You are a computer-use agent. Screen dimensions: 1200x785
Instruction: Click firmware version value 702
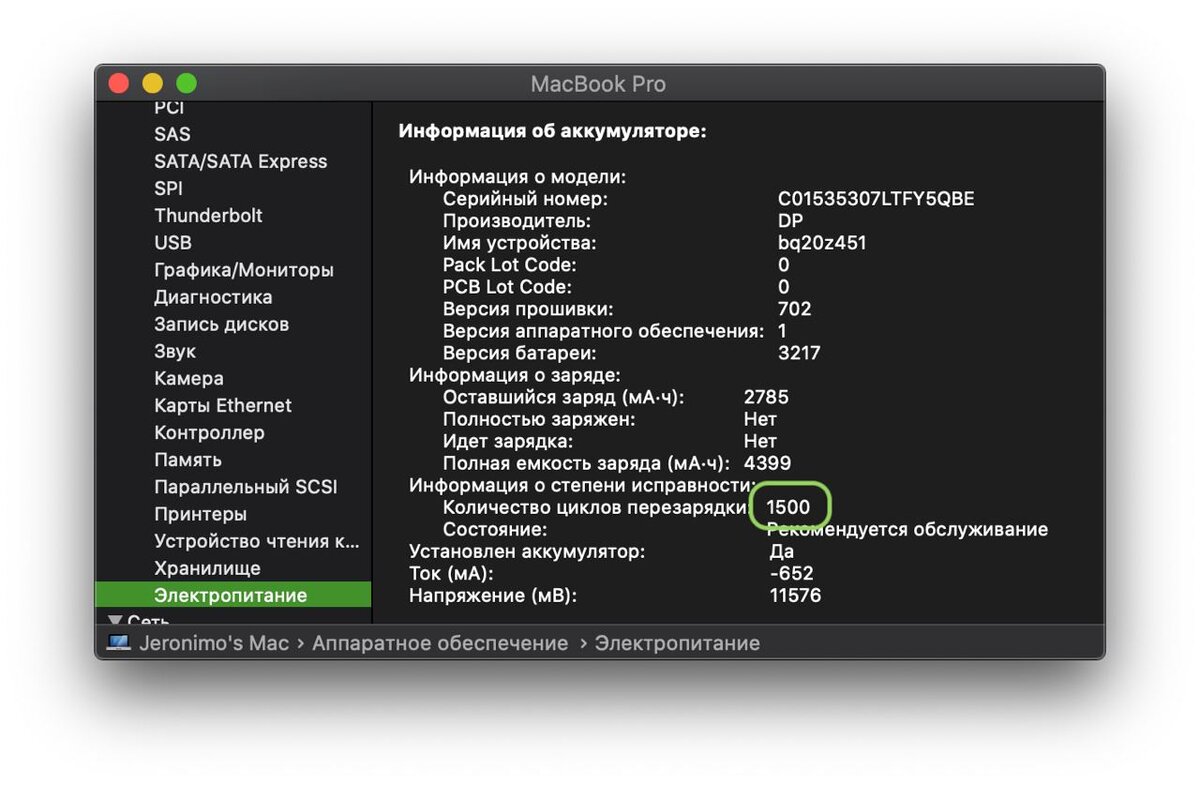click(x=794, y=309)
